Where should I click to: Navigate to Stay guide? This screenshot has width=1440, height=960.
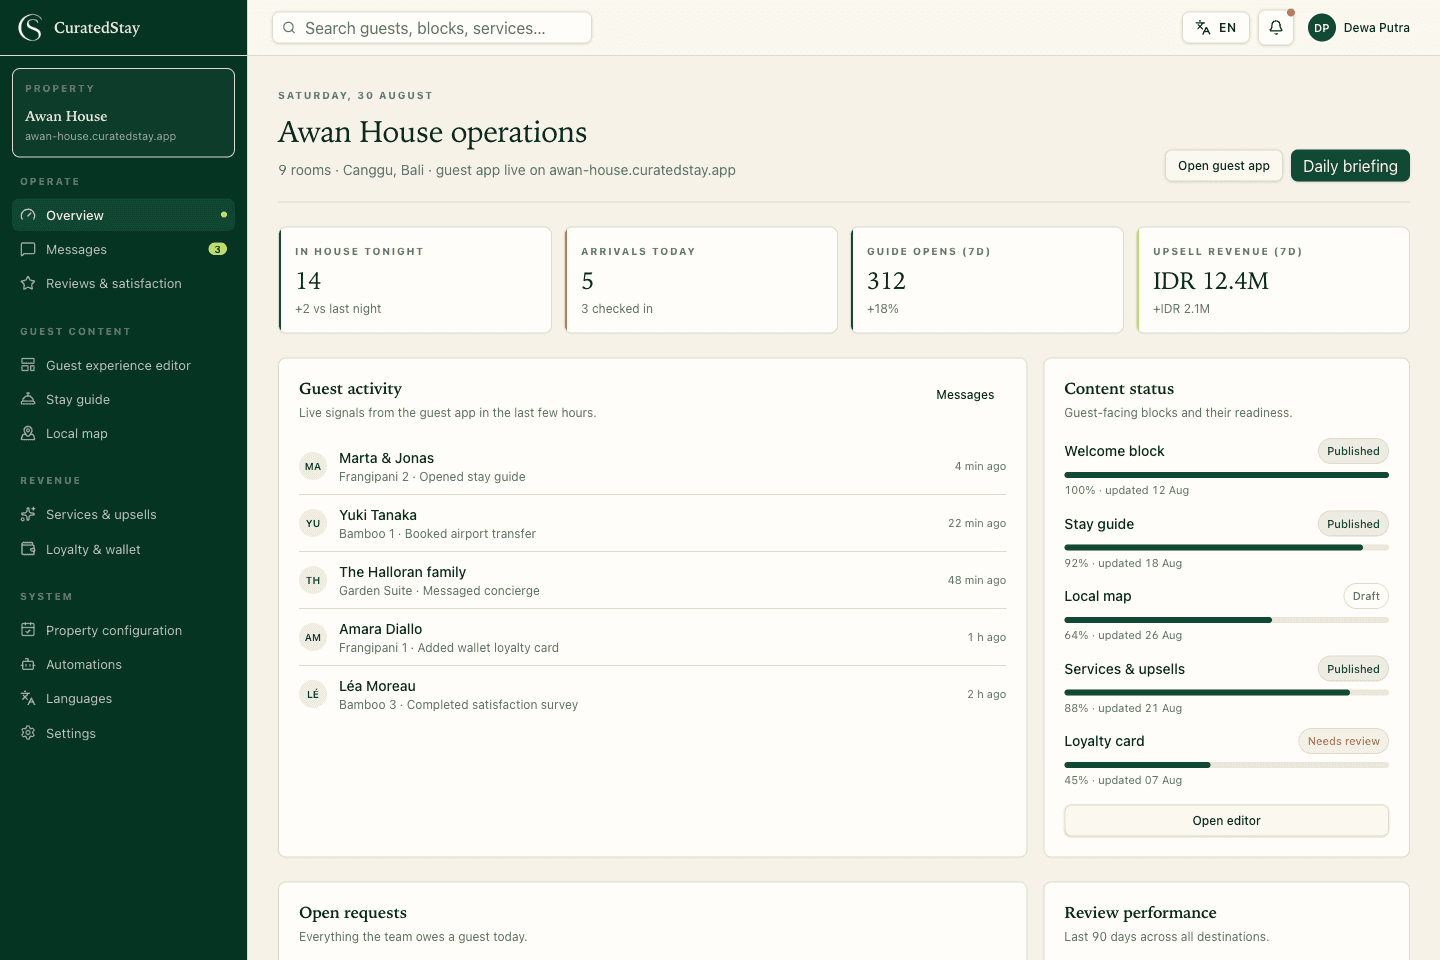click(x=123, y=399)
